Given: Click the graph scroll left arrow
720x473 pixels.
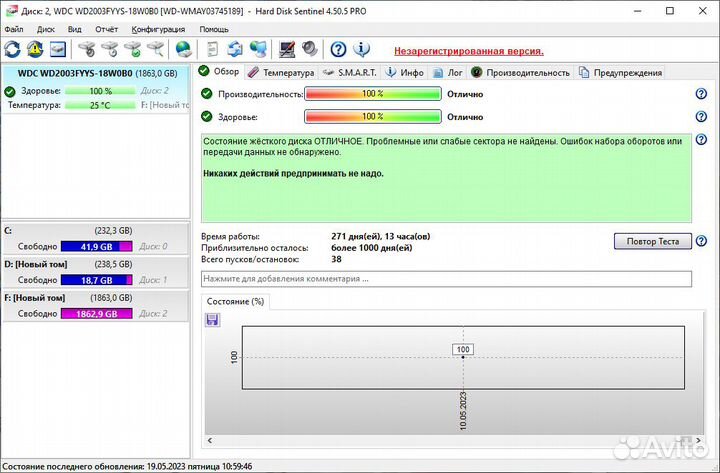Looking at the screenshot, I should pos(210,440).
